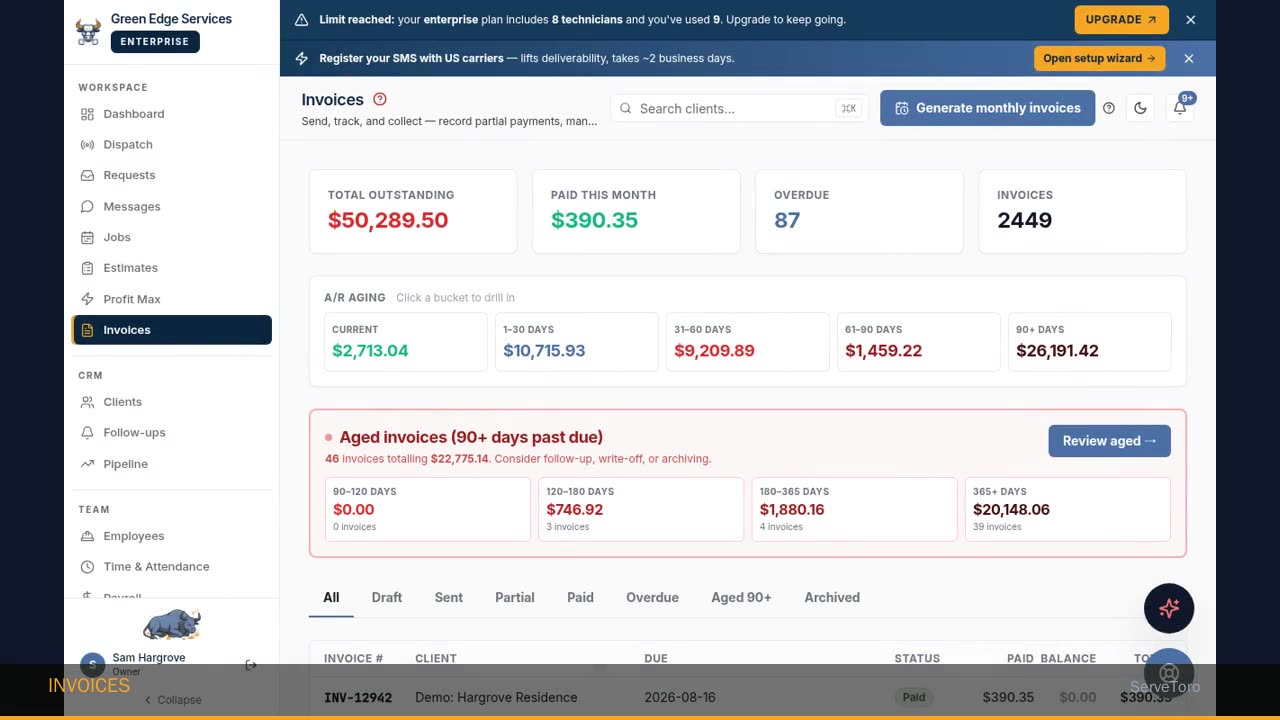Open the Dispatch sidebar item
The width and height of the screenshot is (1280, 720).
(x=171, y=145)
